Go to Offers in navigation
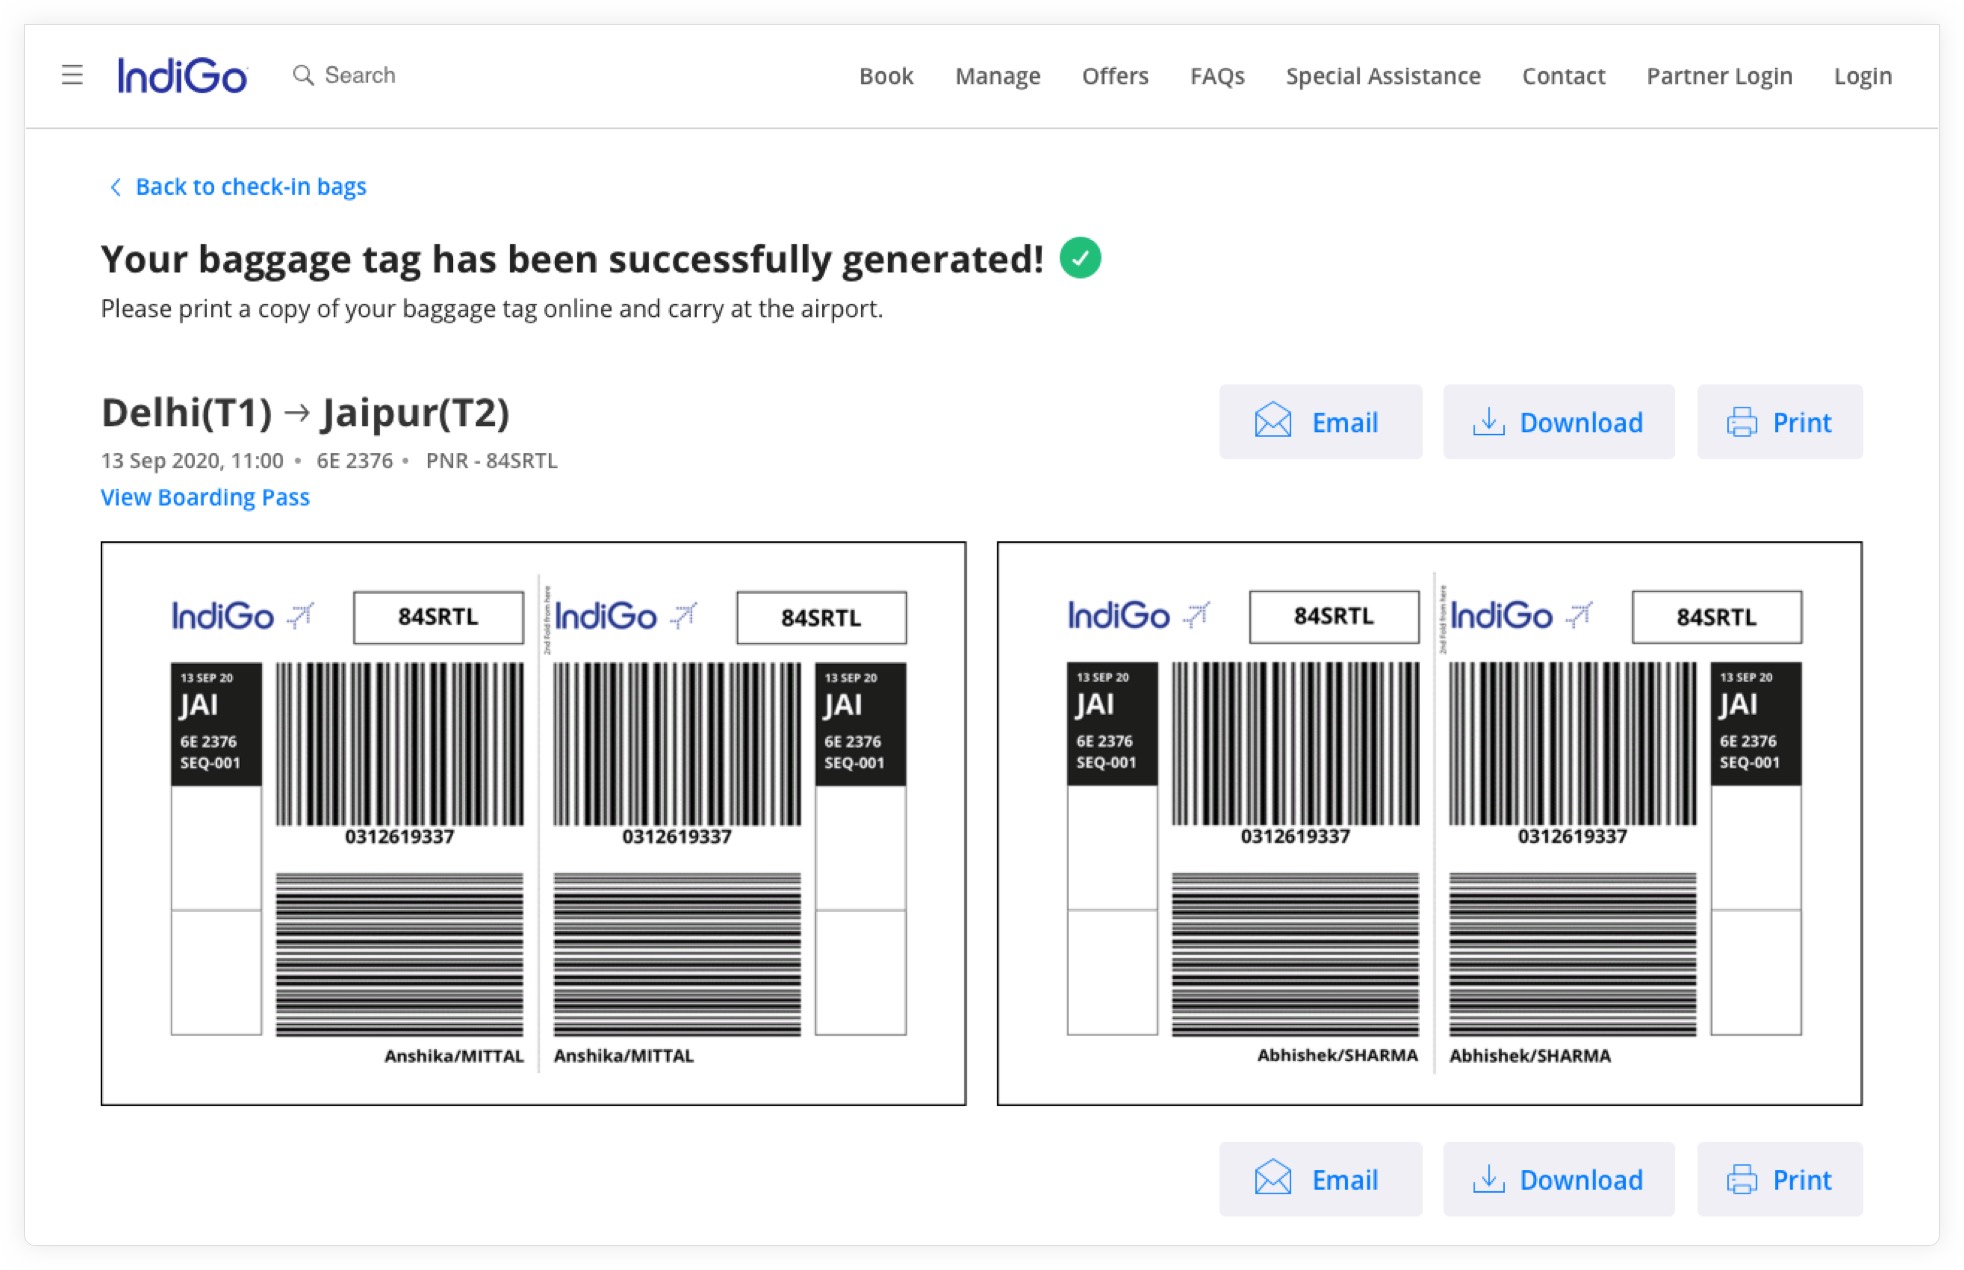The width and height of the screenshot is (1964, 1270). 1114,76
